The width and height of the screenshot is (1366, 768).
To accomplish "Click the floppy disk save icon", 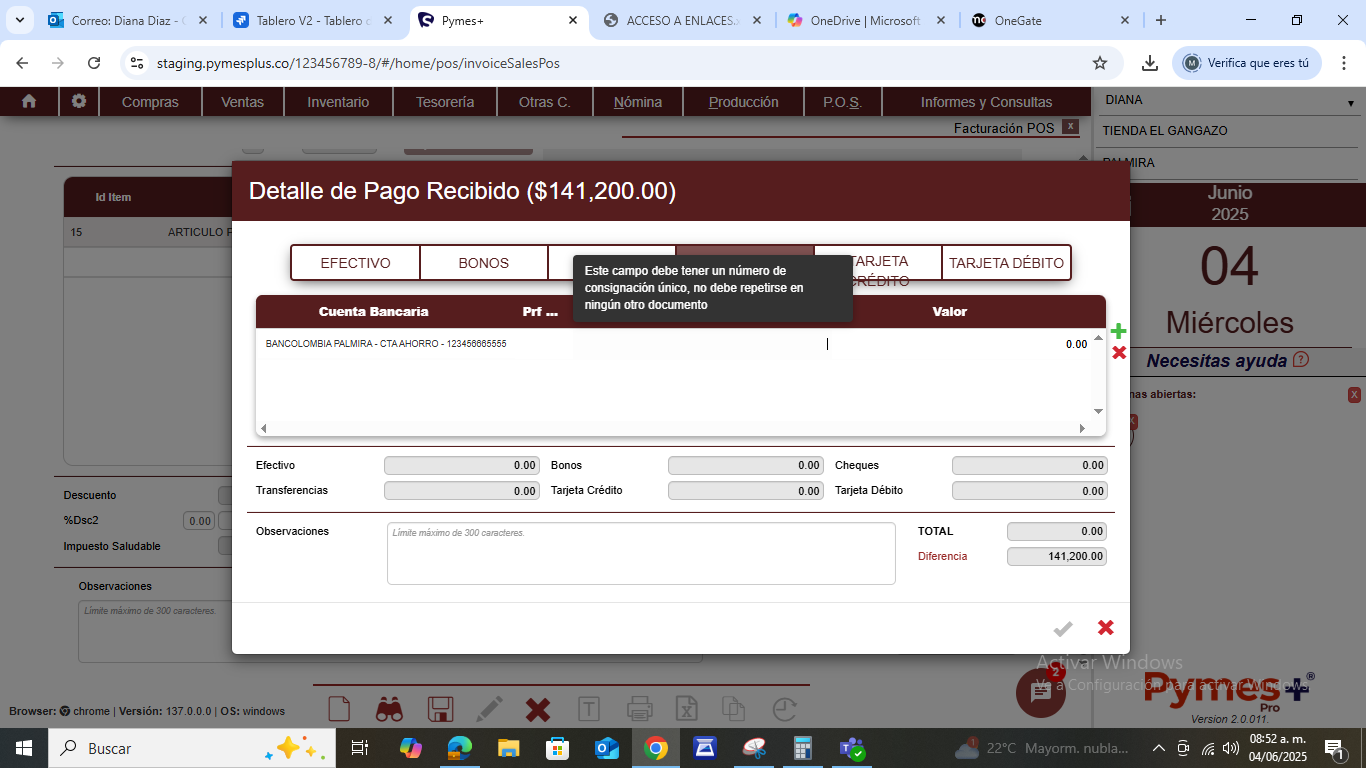I will 440,710.
